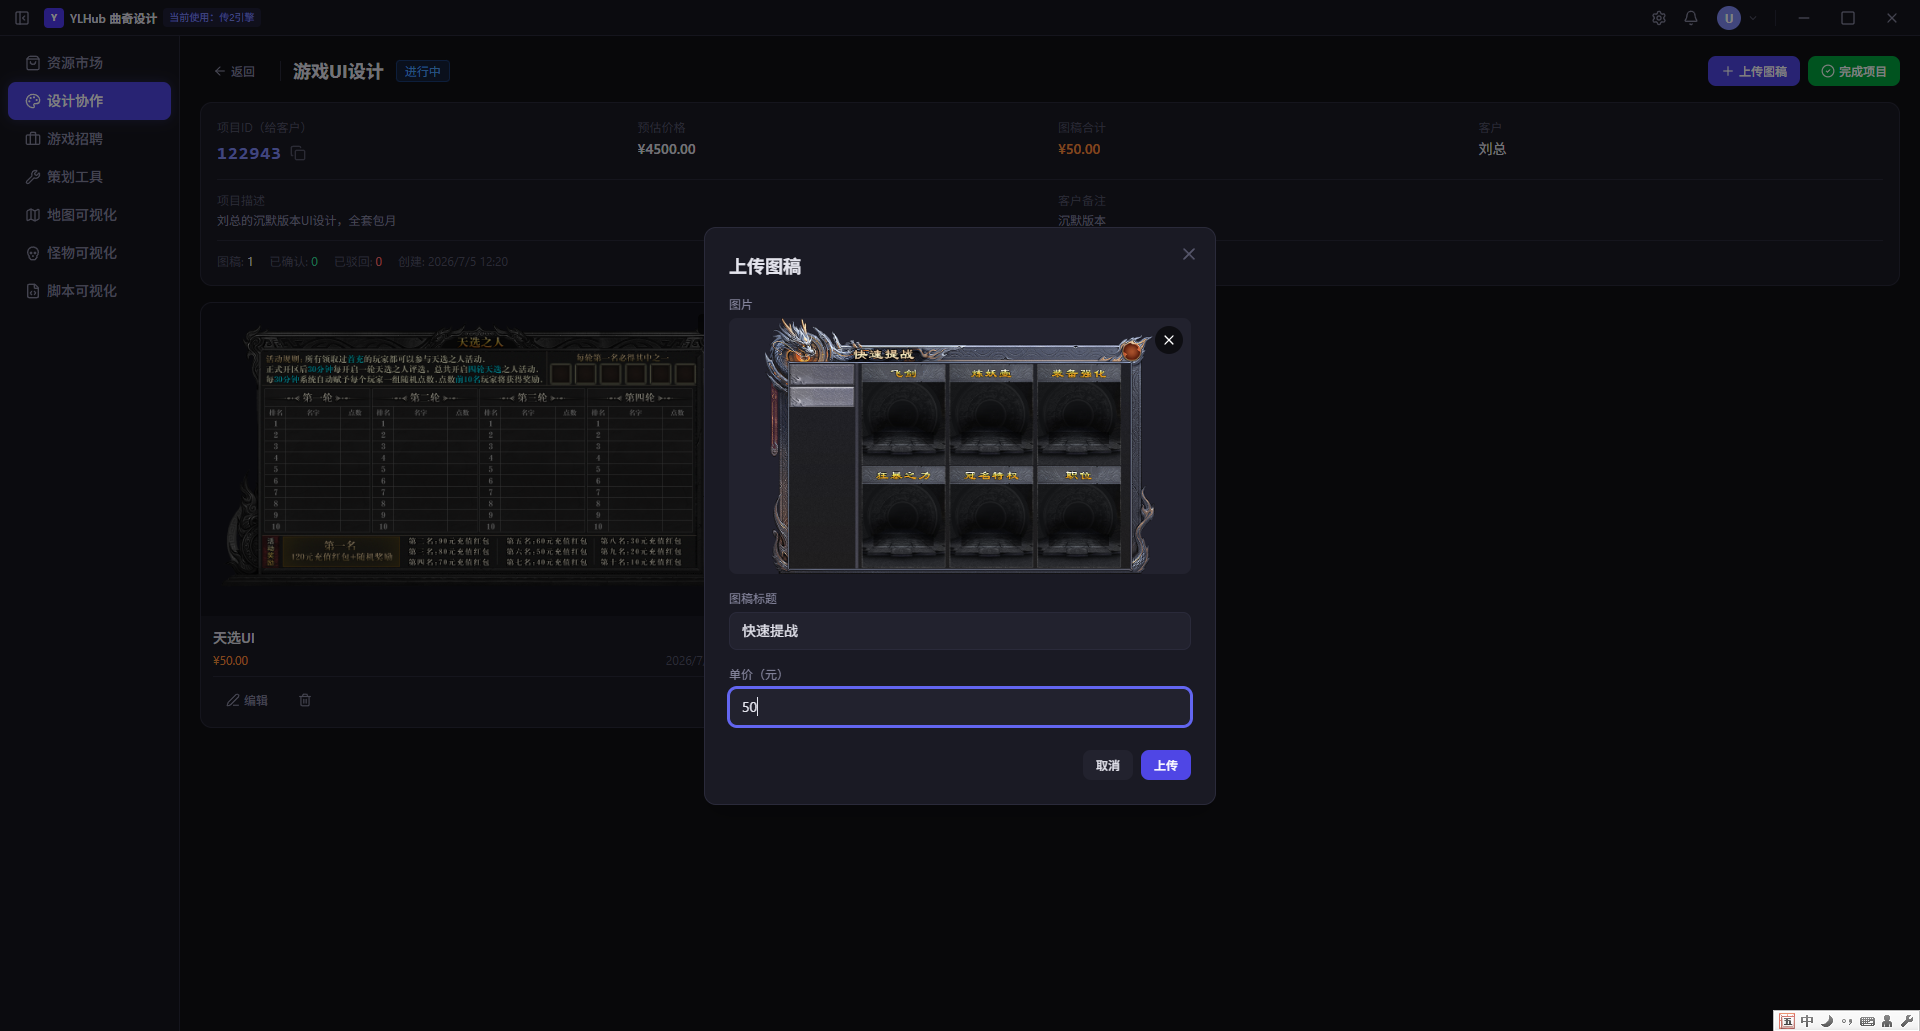Toggle the sidebar collapse icon

(x=22, y=18)
